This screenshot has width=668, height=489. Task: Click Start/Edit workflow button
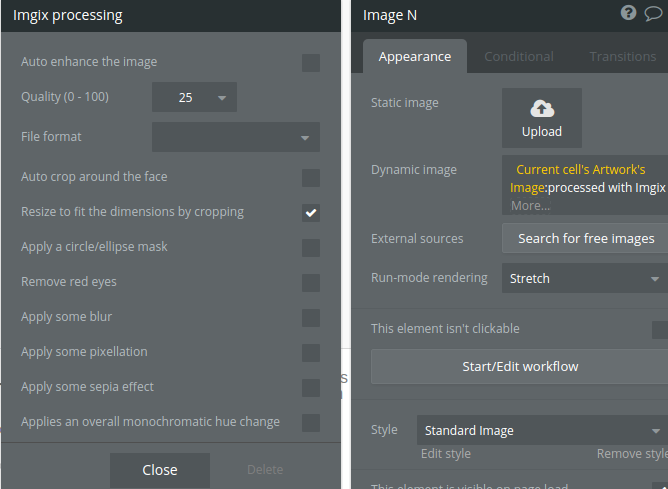[x=520, y=367]
